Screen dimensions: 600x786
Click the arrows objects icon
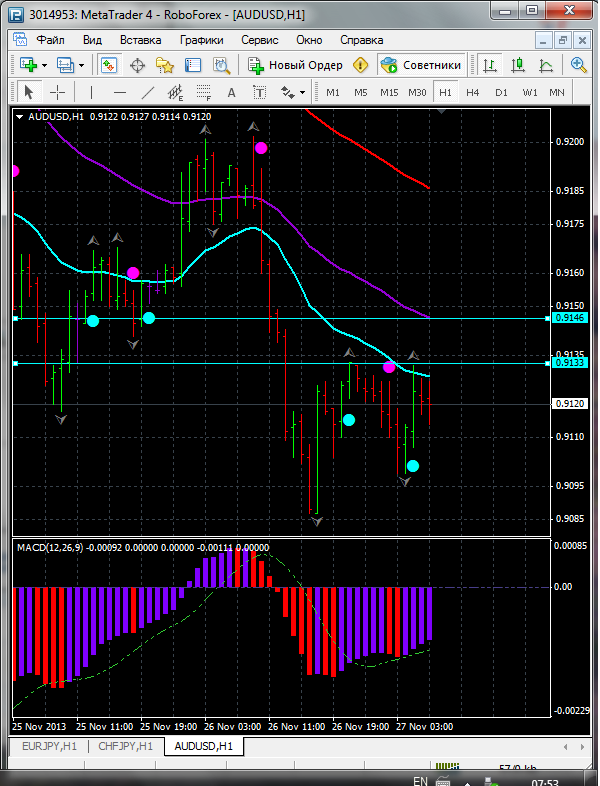click(x=287, y=92)
